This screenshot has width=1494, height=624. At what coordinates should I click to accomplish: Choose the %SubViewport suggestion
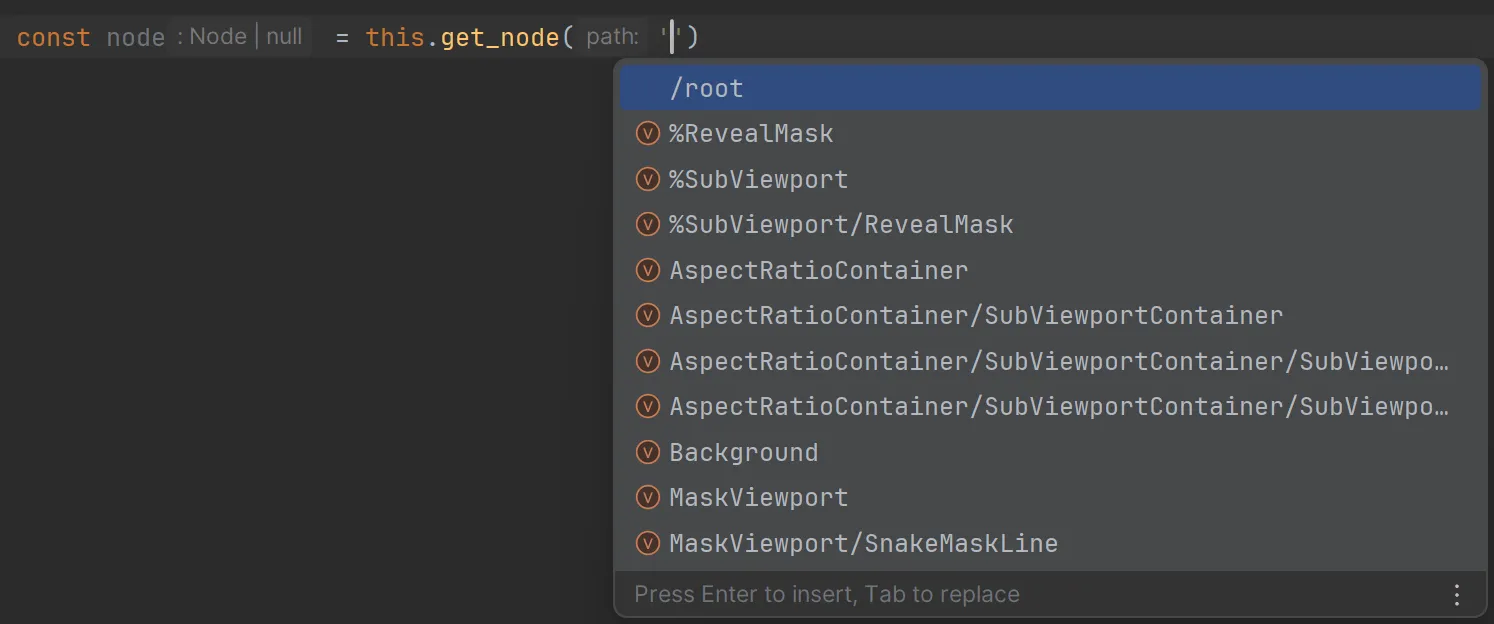(x=1050, y=180)
